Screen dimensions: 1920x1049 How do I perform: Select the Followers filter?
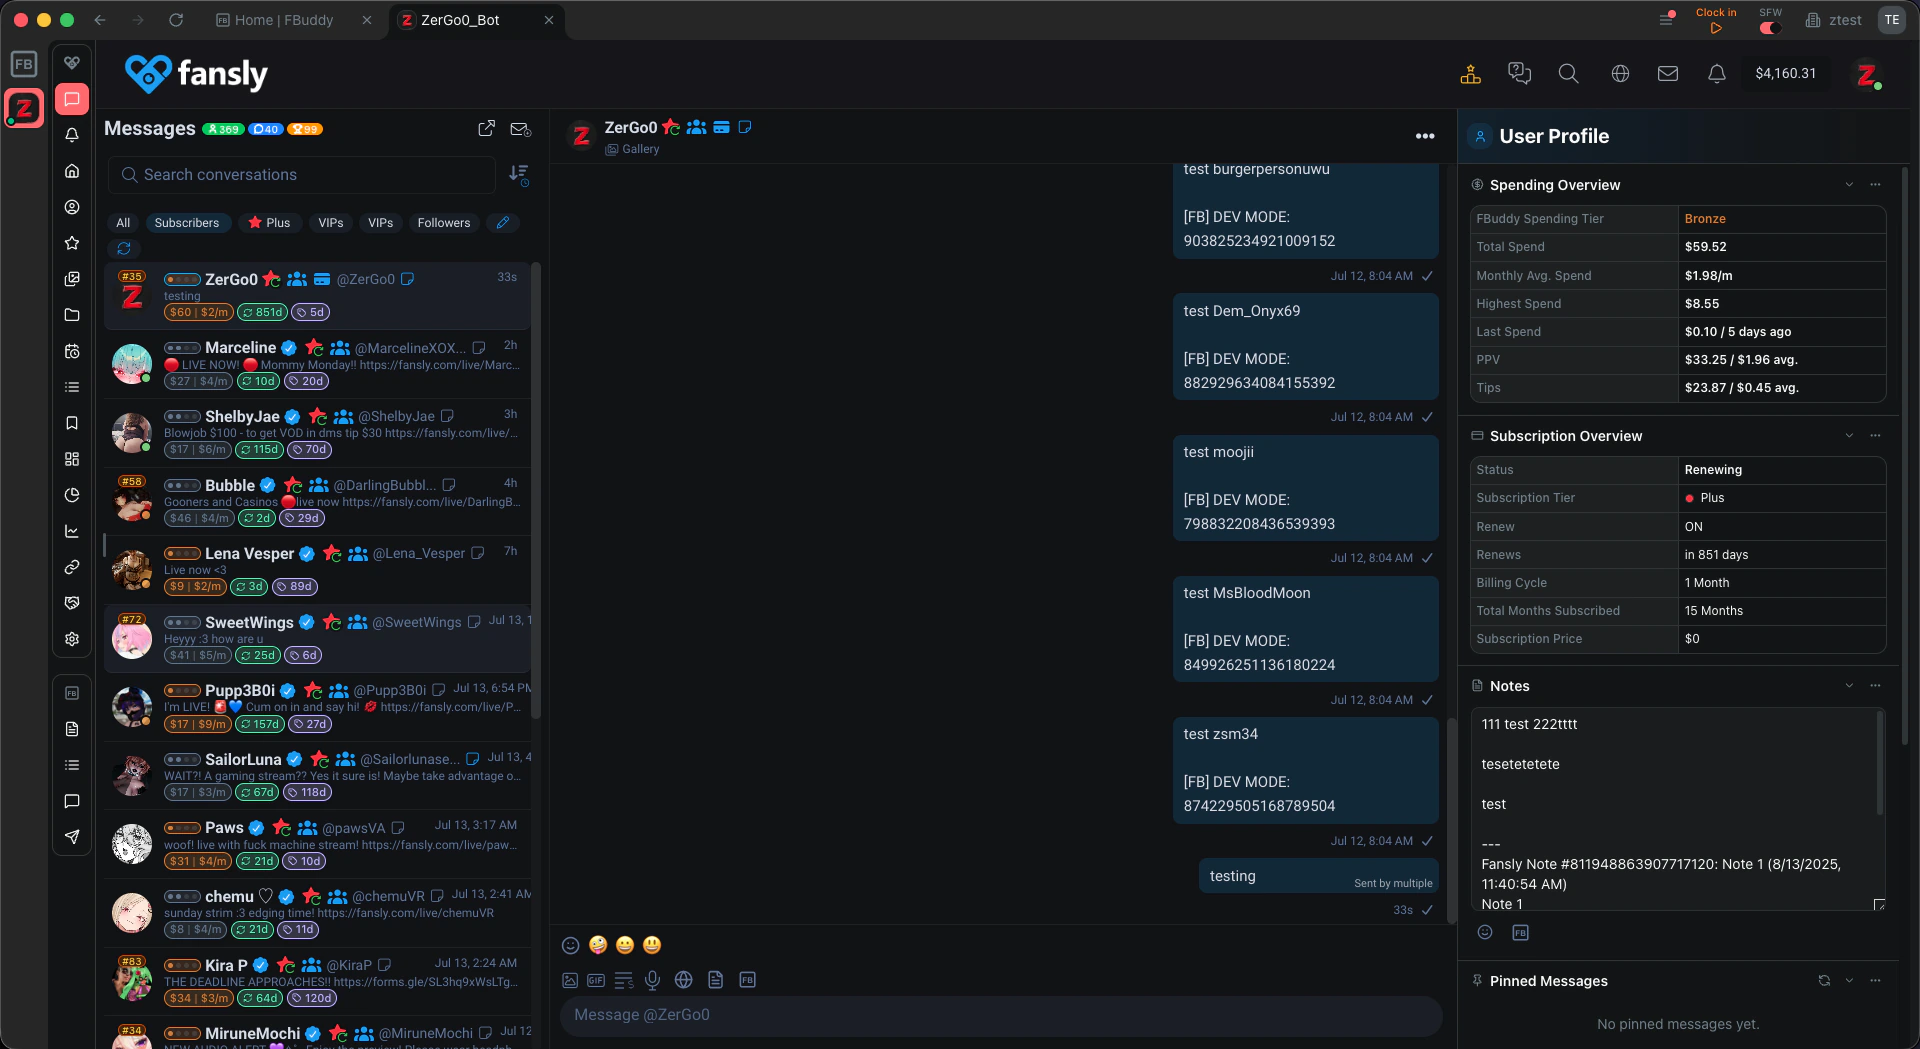pos(444,222)
